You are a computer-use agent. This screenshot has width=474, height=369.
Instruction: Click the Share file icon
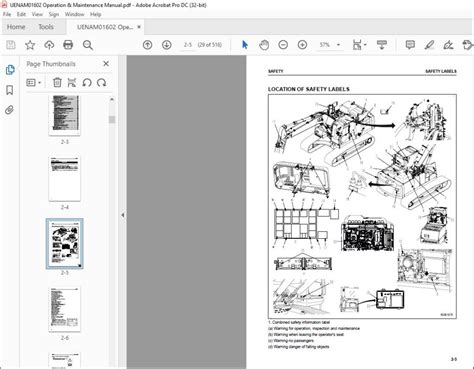[468, 45]
